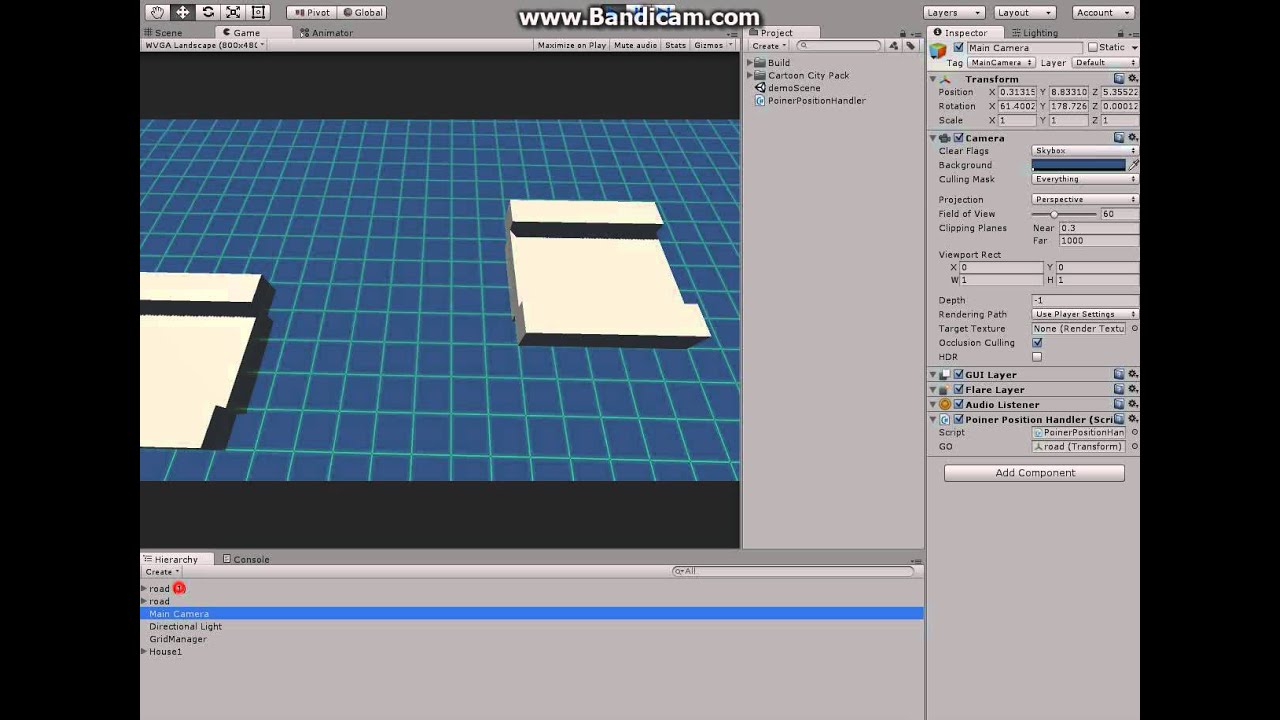The image size is (1280, 720).
Task: Open Camera component help icon
Action: click(1119, 137)
